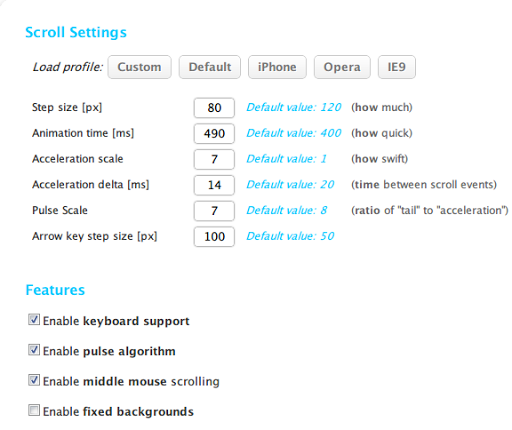The width and height of the screenshot is (512, 430).
Task: Focus the Acceleration scale field
Action: (214, 159)
